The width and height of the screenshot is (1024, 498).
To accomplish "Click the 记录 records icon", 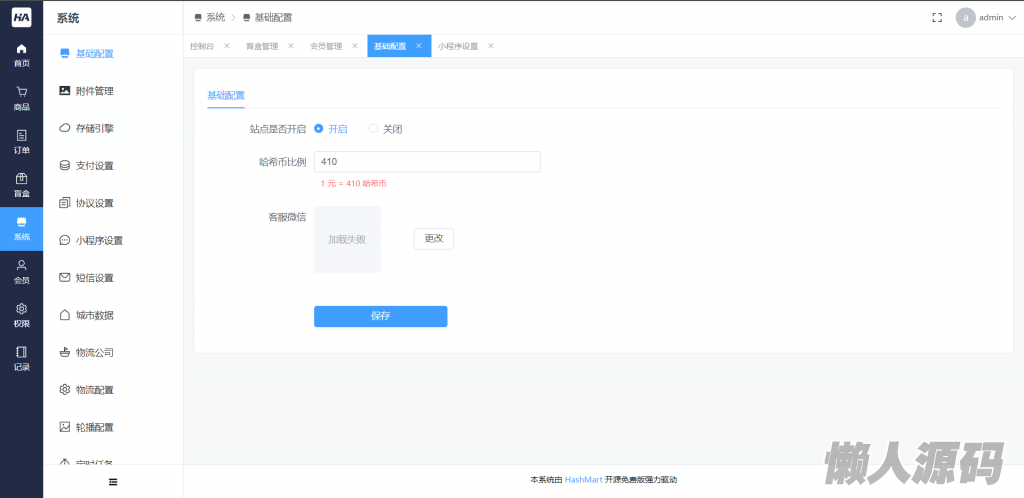I will tap(21, 353).
